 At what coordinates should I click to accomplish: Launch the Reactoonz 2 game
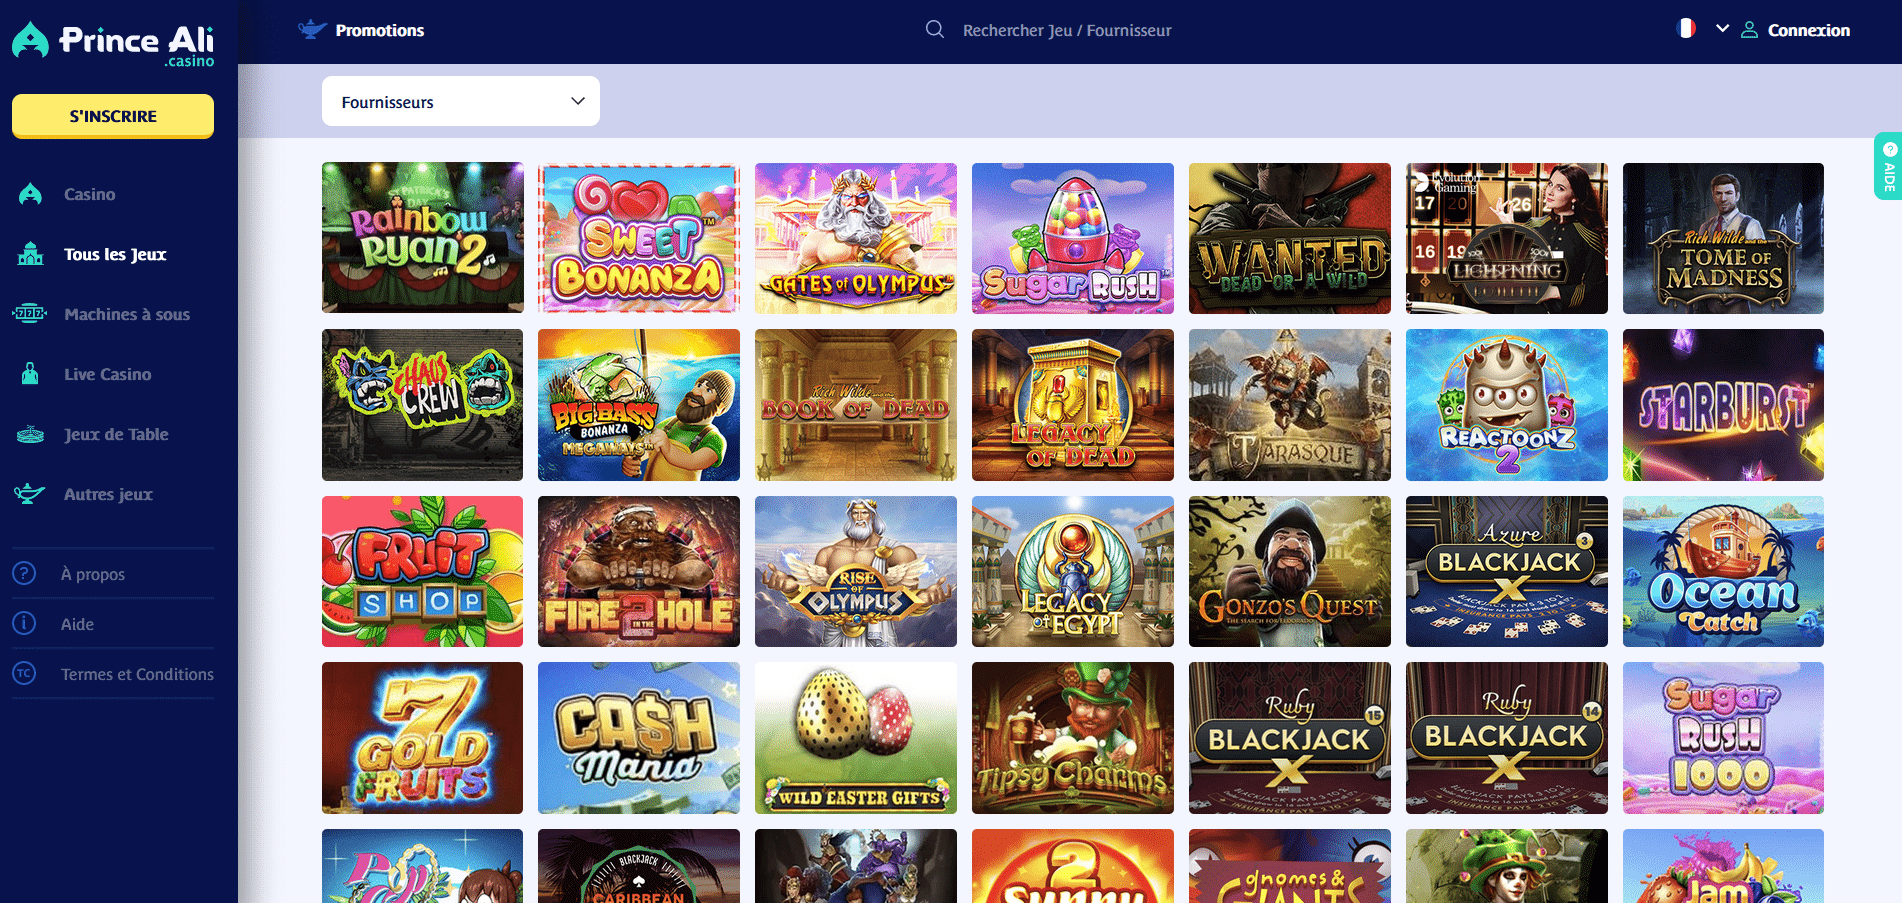[x=1507, y=405]
